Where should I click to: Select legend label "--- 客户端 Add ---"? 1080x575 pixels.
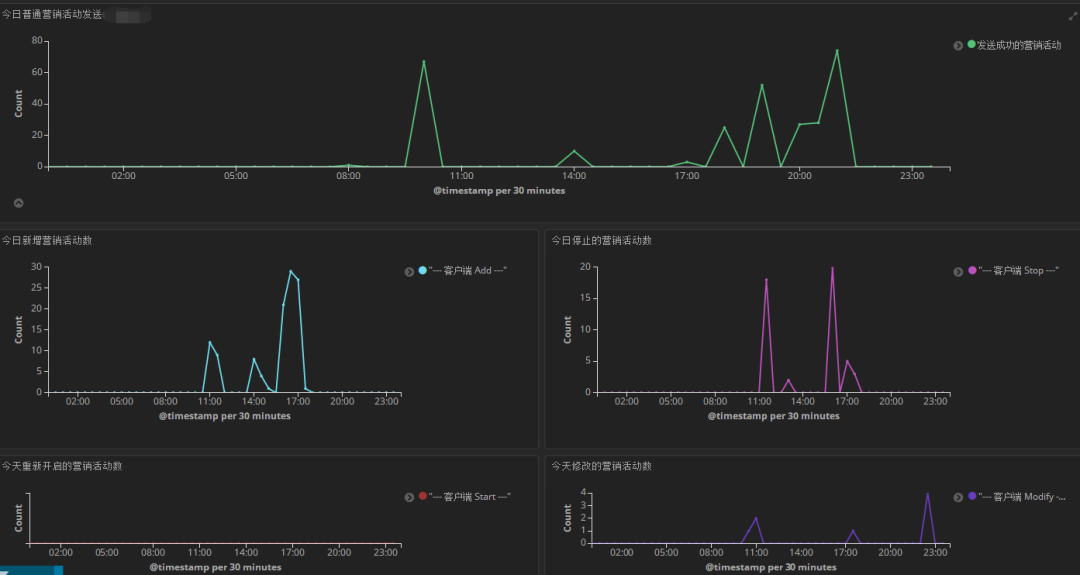[468, 271]
